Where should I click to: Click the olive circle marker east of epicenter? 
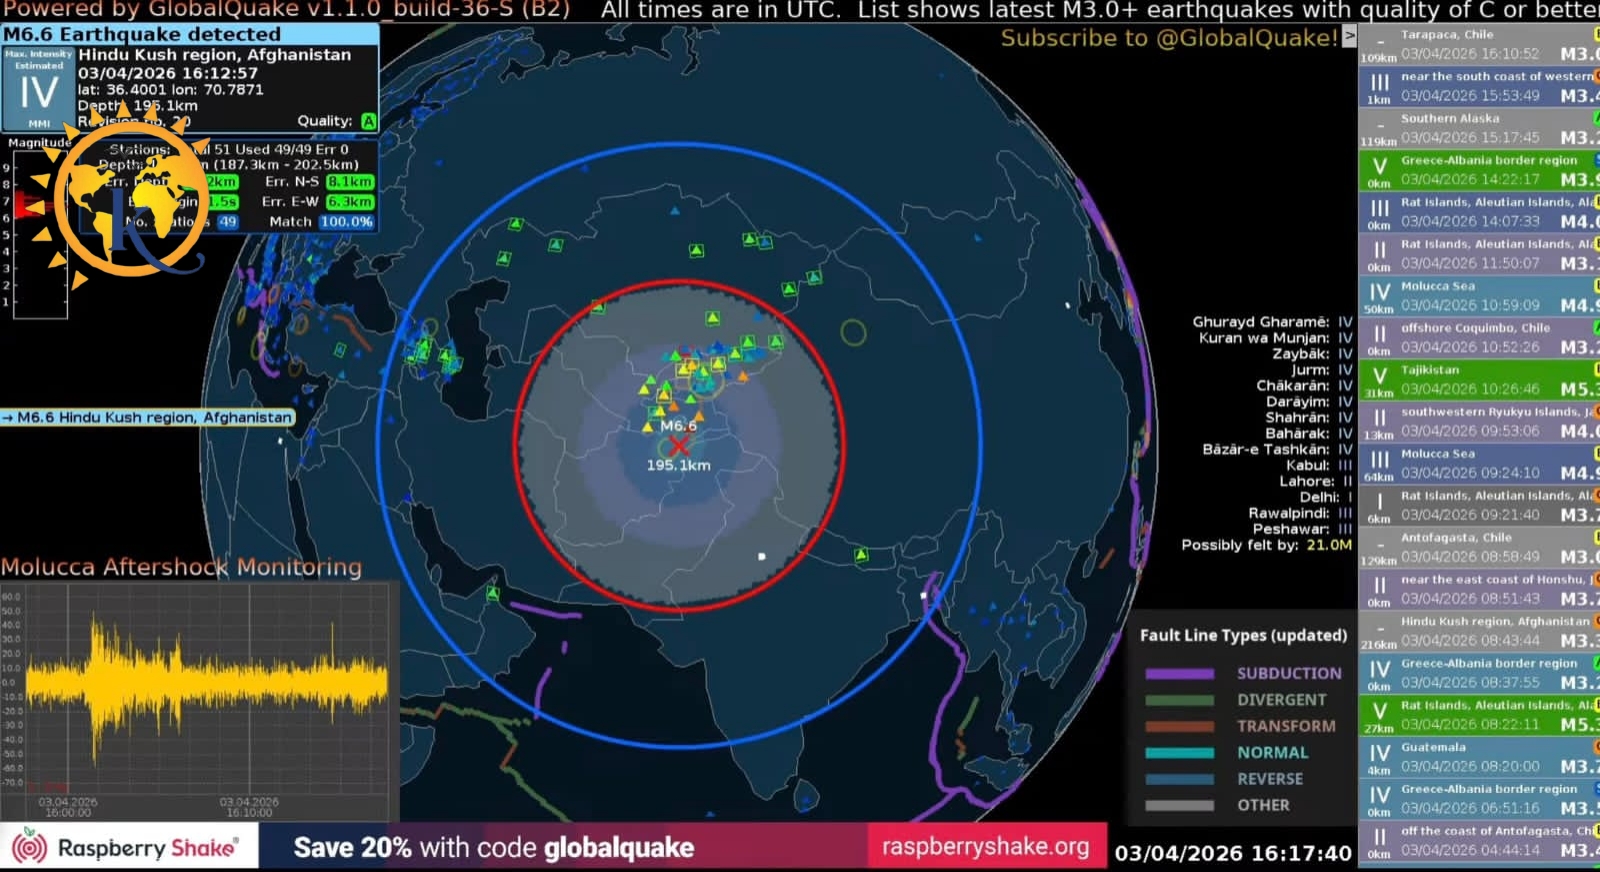coord(853,332)
